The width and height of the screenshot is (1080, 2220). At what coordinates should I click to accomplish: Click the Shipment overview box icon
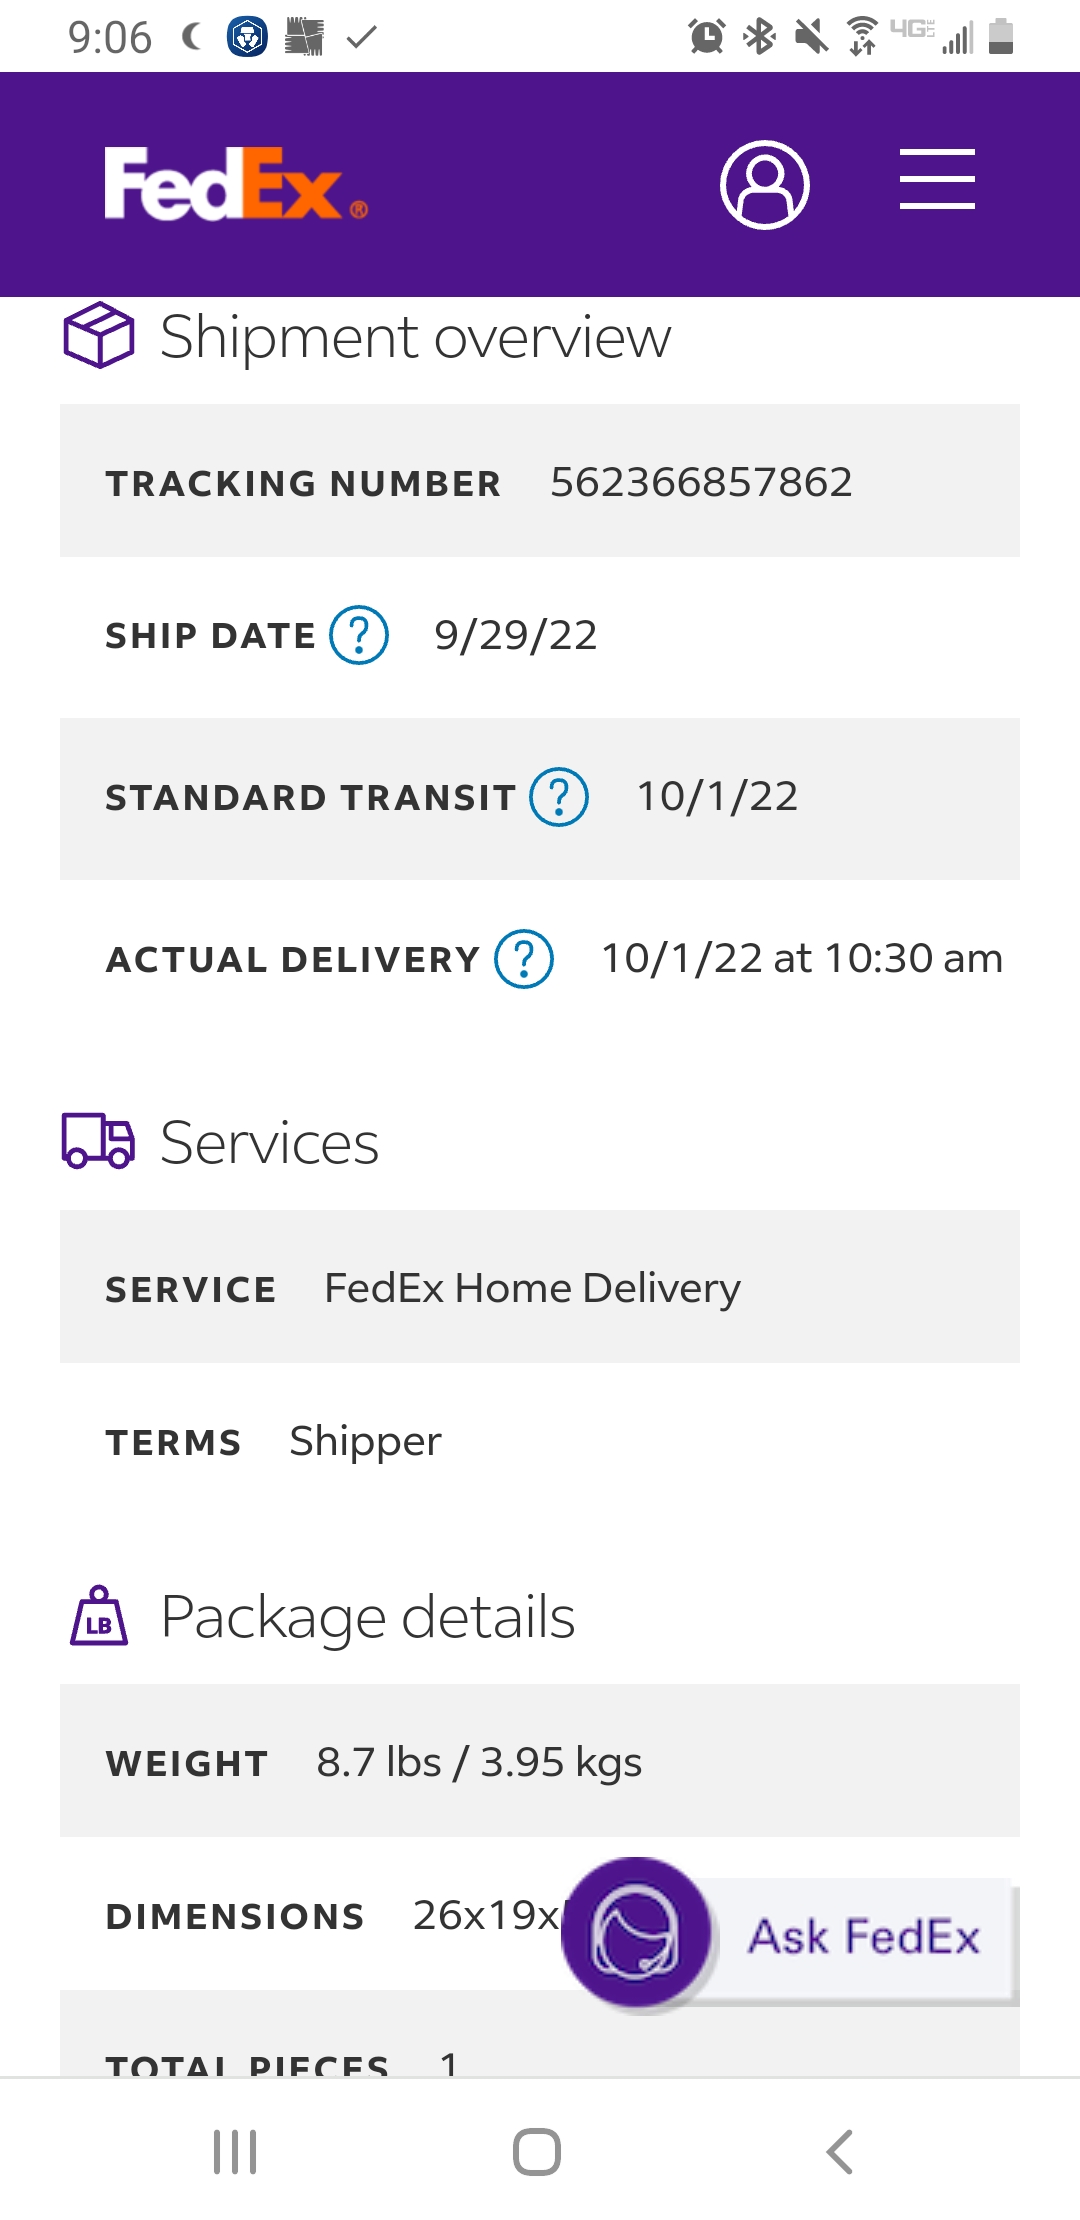click(99, 335)
